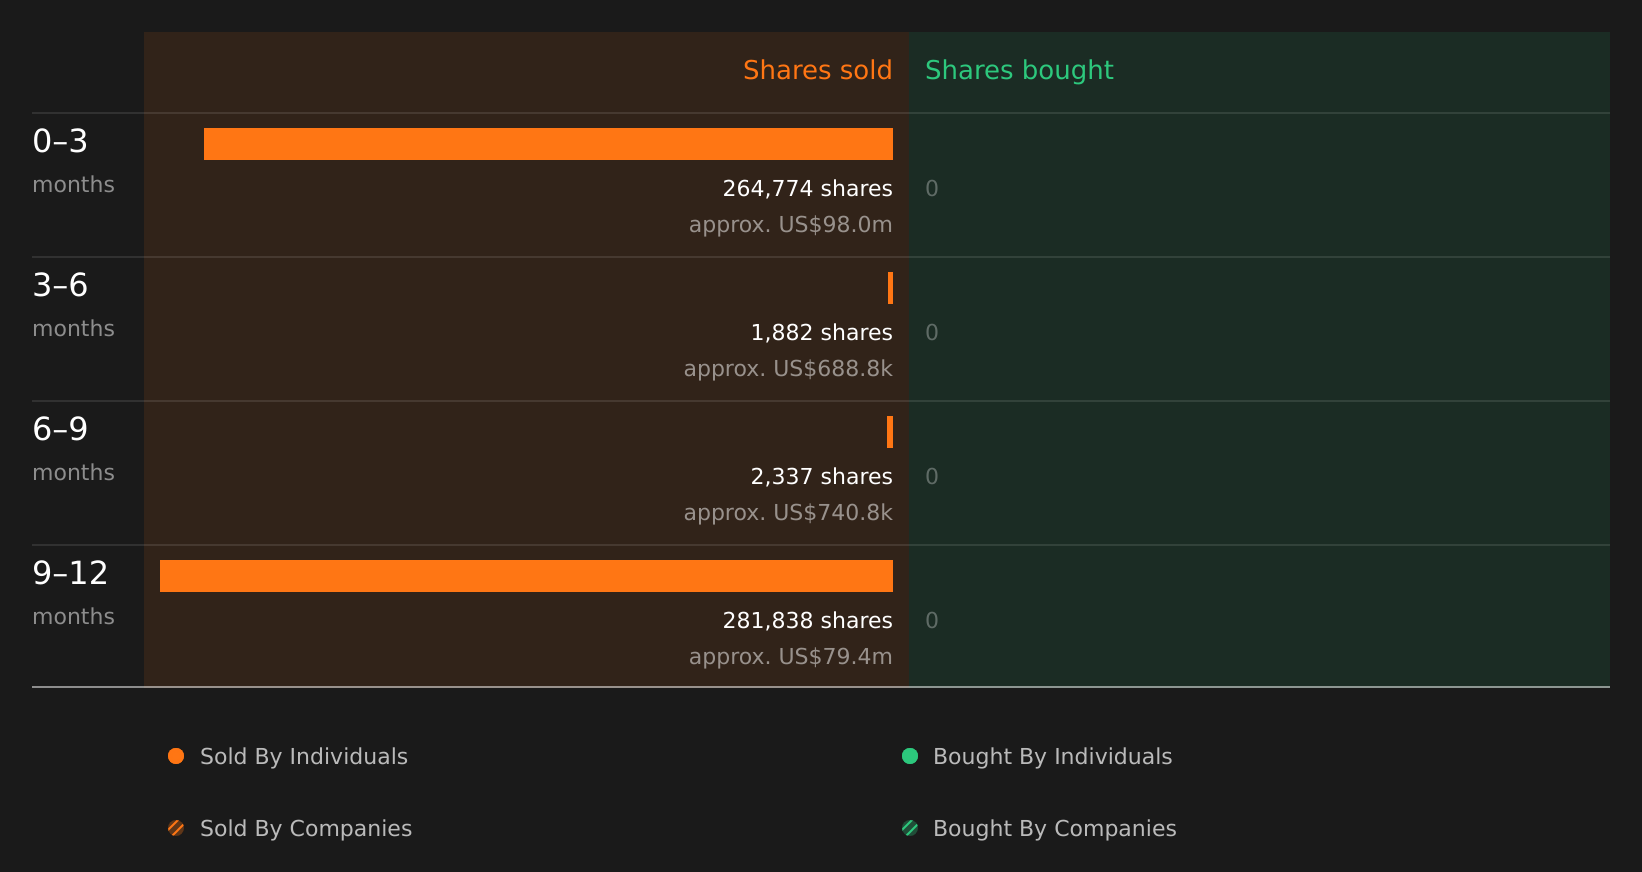Select the Sold By Companies legend label
Screen dimensions: 1642x872
[x=306, y=829]
